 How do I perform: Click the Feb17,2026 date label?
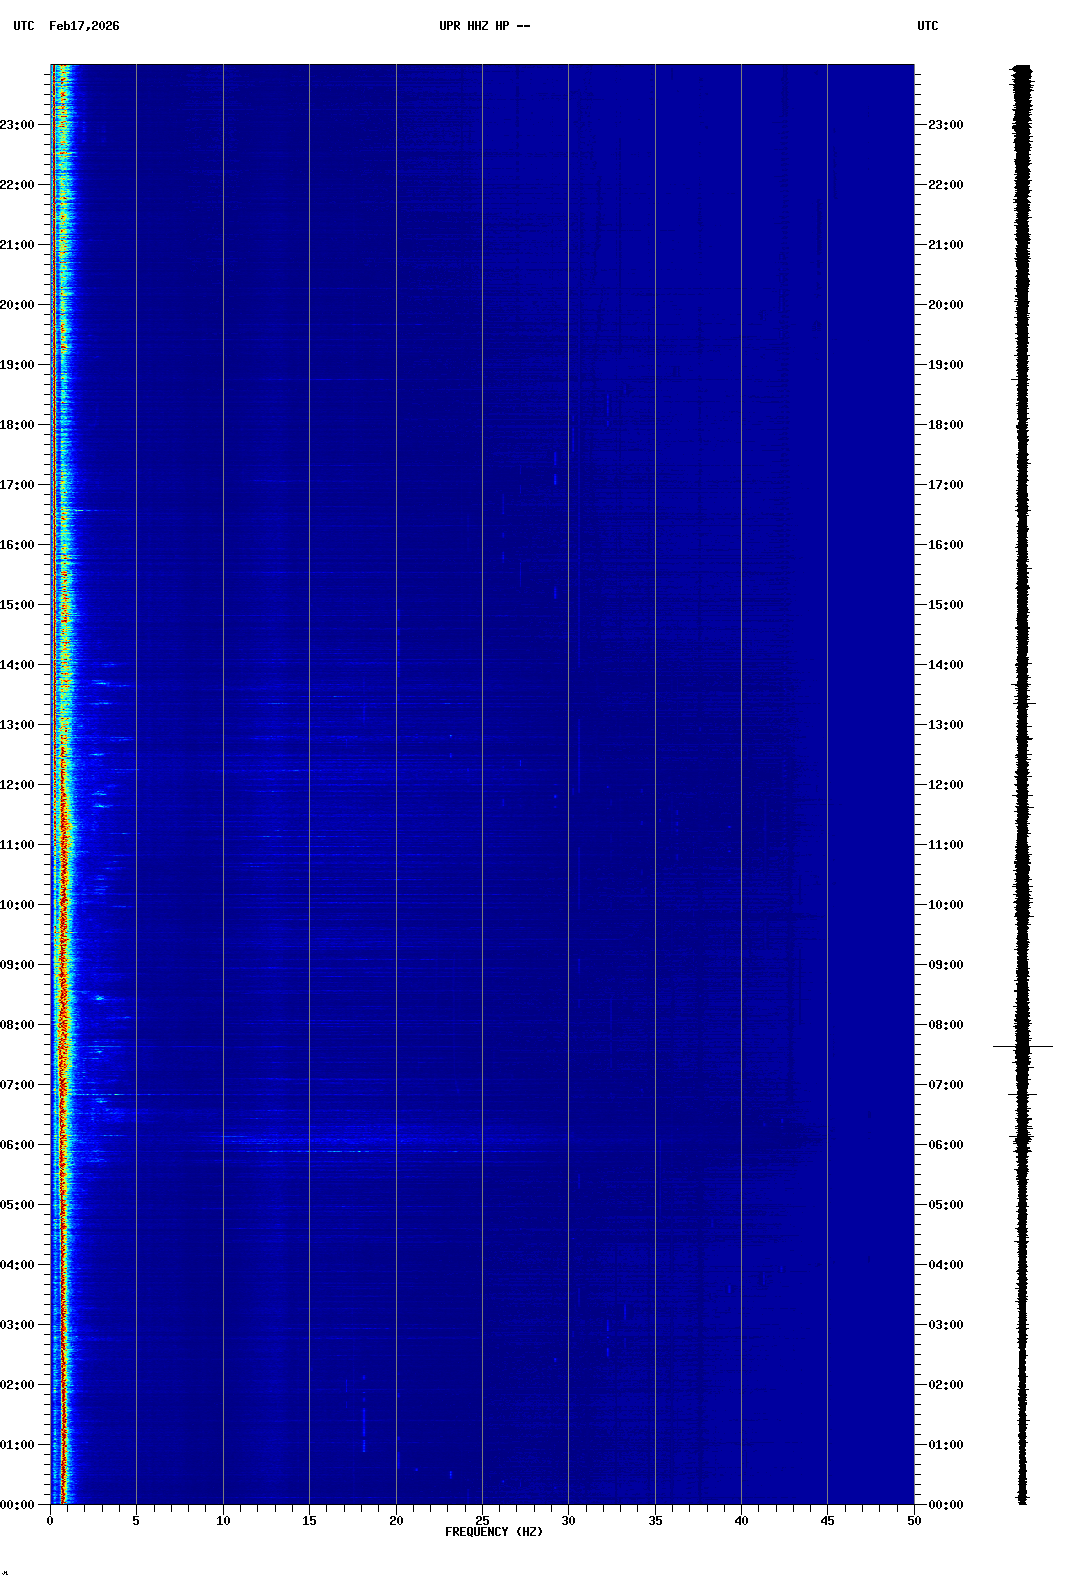coord(84,26)
